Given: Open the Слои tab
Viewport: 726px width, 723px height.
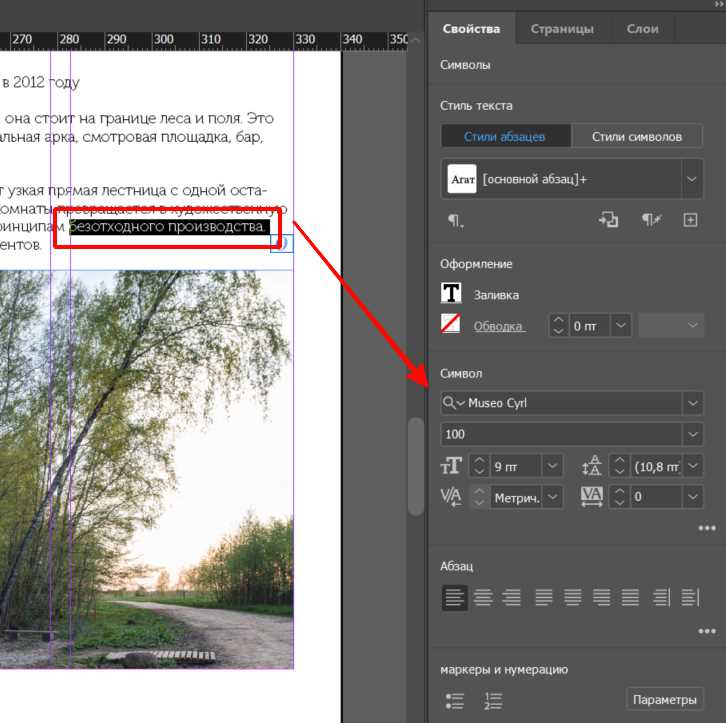Looking at the screenshot, I should coord(642,29).
